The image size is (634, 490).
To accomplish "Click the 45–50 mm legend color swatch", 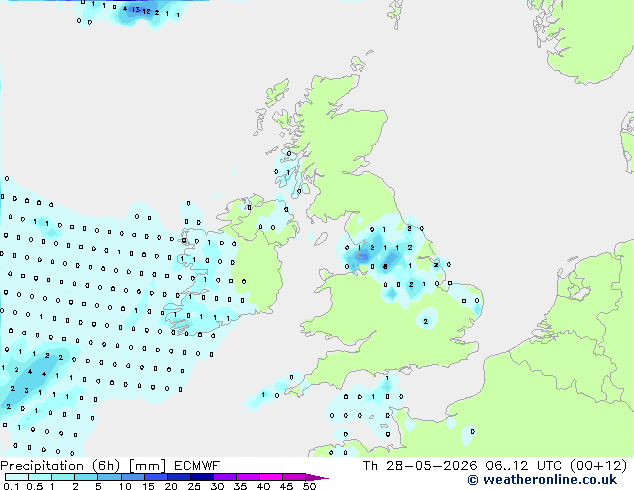I will [x=294, y=477].
